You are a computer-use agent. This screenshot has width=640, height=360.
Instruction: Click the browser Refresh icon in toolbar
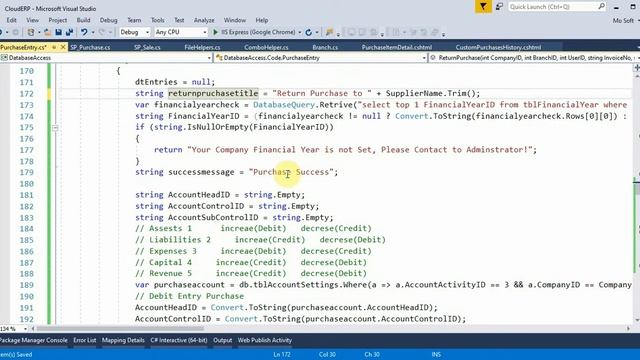[309, 32]
